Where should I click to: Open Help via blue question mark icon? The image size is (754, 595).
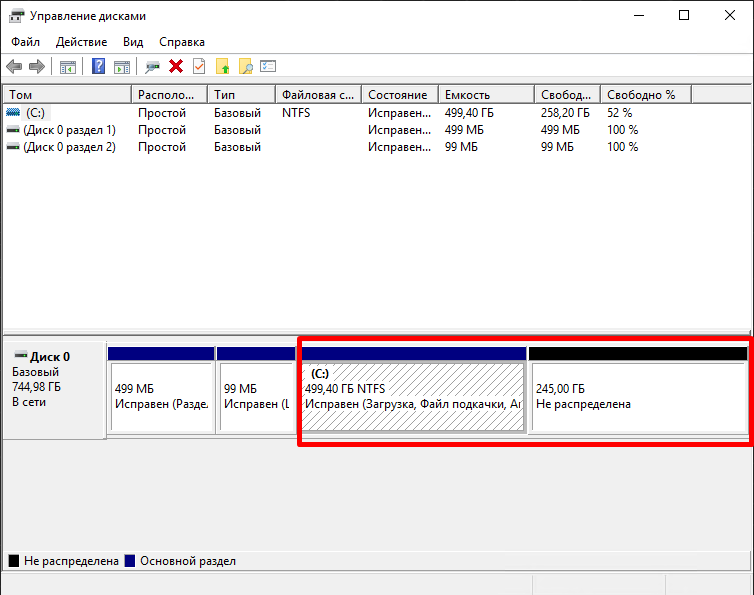coord(99,67)
